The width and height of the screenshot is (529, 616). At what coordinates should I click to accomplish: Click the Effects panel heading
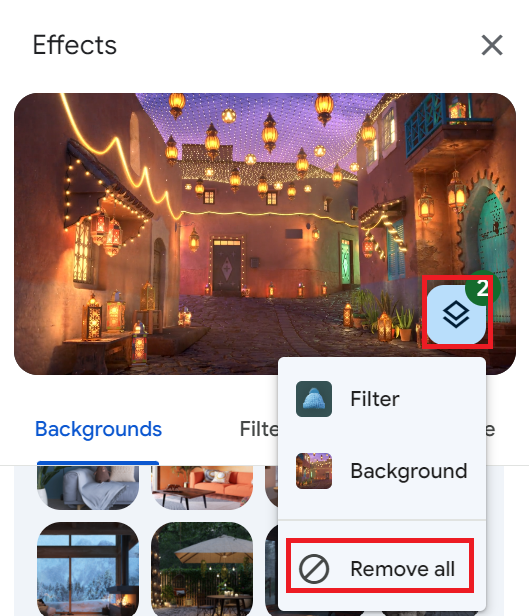point(75,45)
